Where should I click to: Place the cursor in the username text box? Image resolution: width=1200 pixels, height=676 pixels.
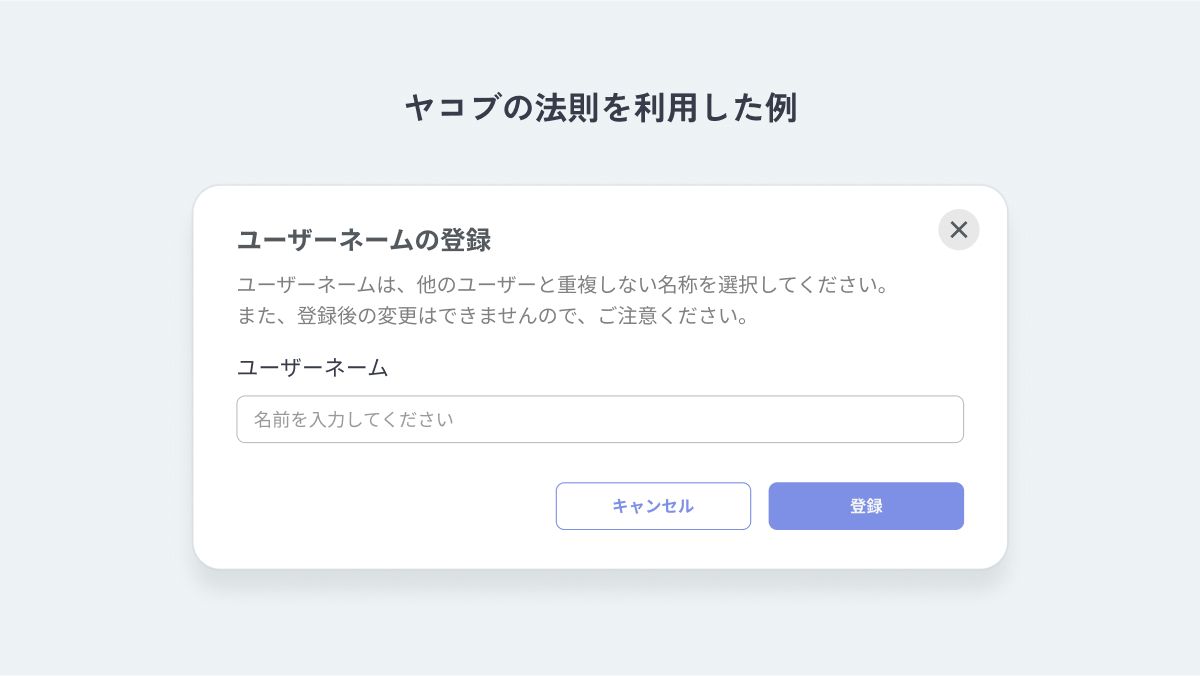point(600,419)
